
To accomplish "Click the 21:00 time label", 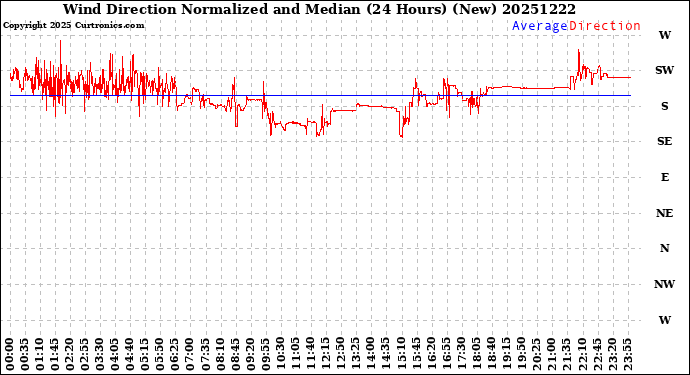I will pyautogui.click(x=551, y=355).
